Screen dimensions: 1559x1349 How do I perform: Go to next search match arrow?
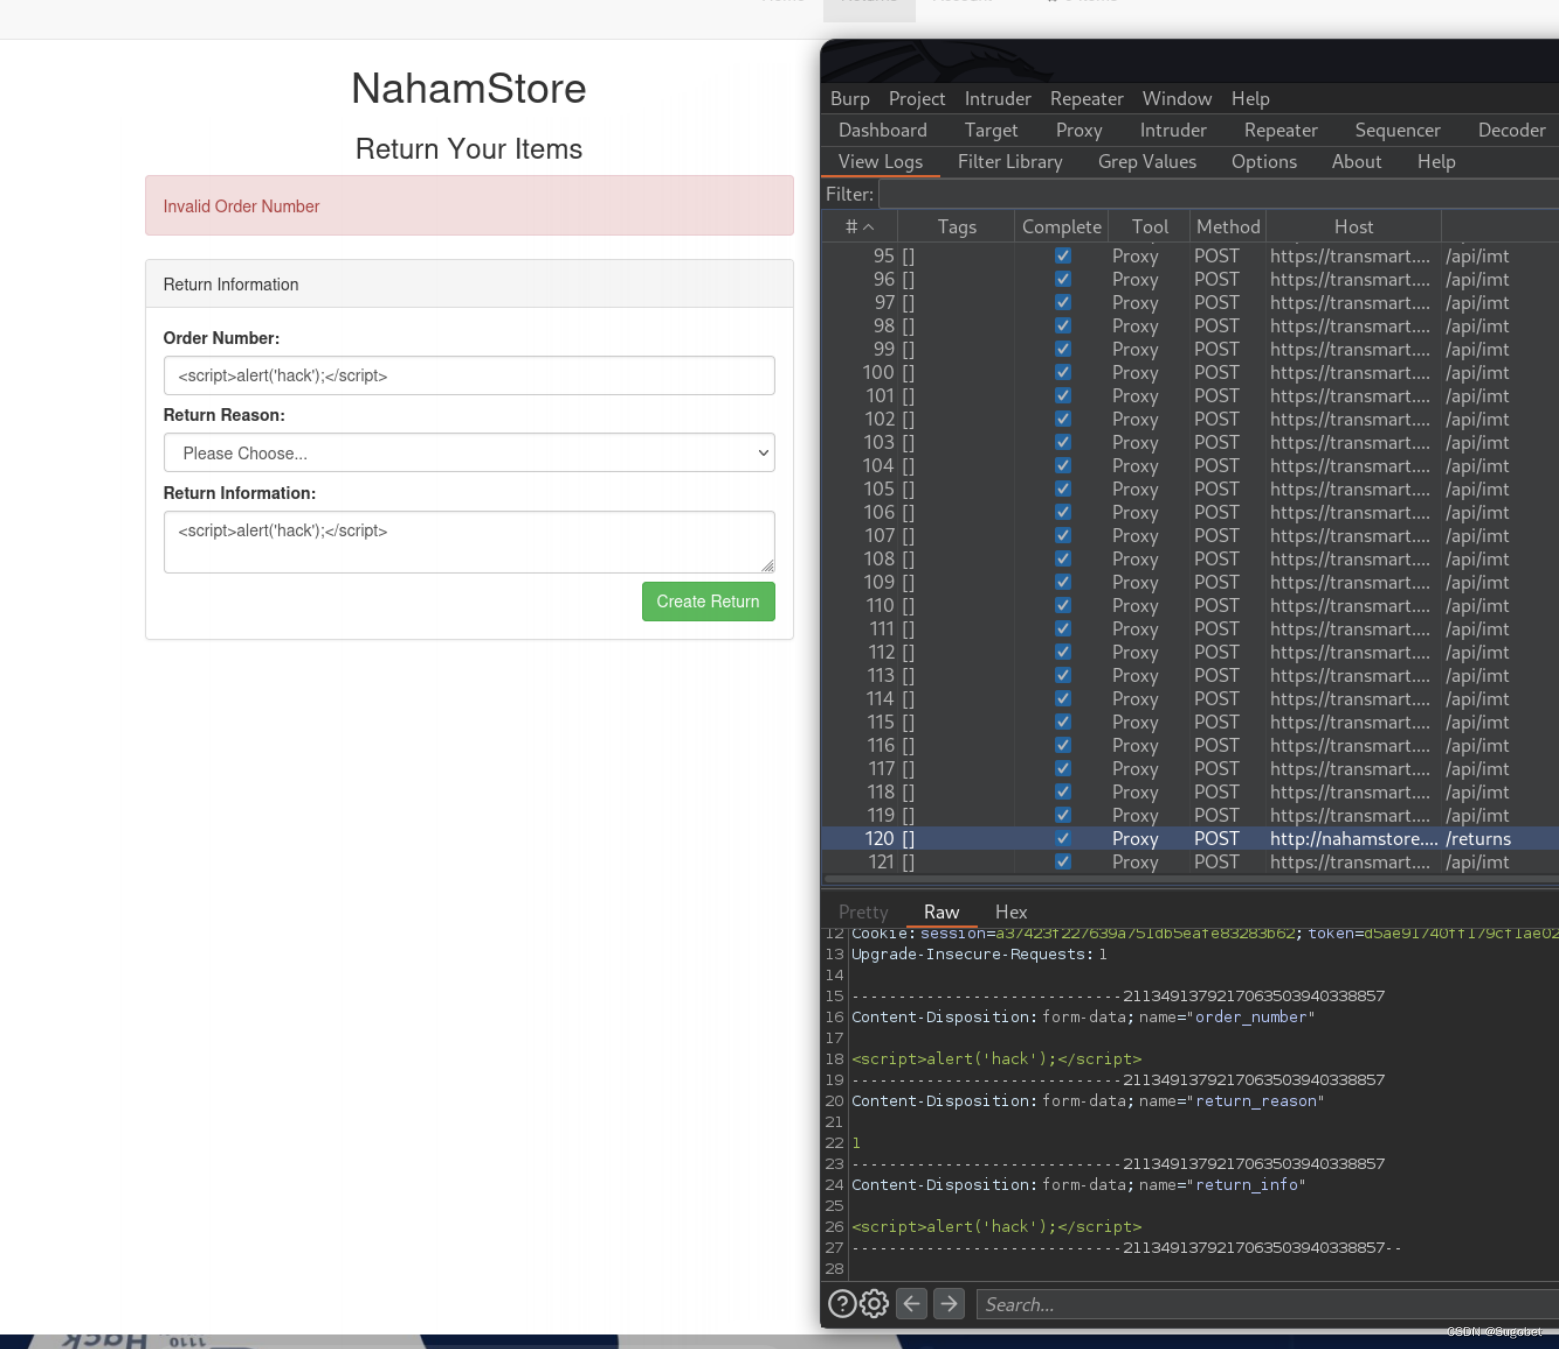click(949, 1304)
